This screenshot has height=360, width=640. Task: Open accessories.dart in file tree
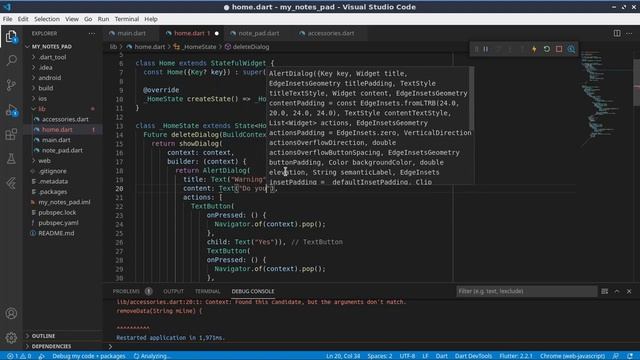[x=65, y=119]
